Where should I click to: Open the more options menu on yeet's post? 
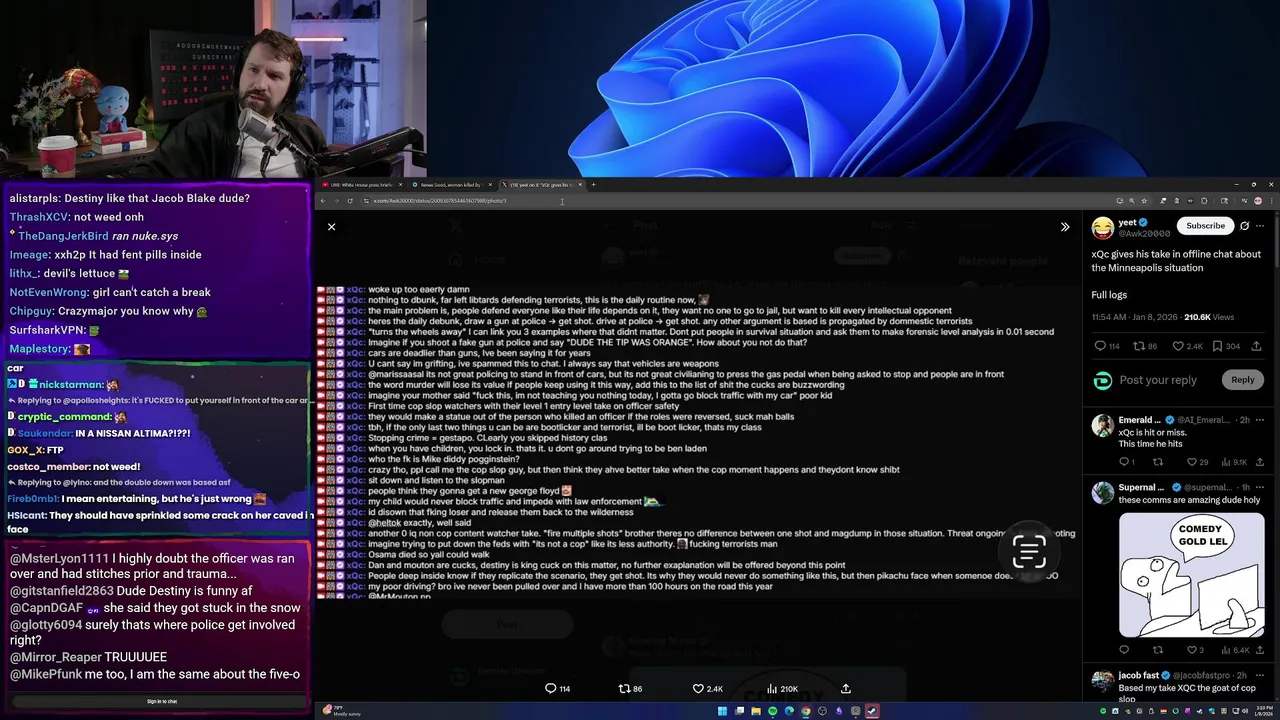point(1260,226)
